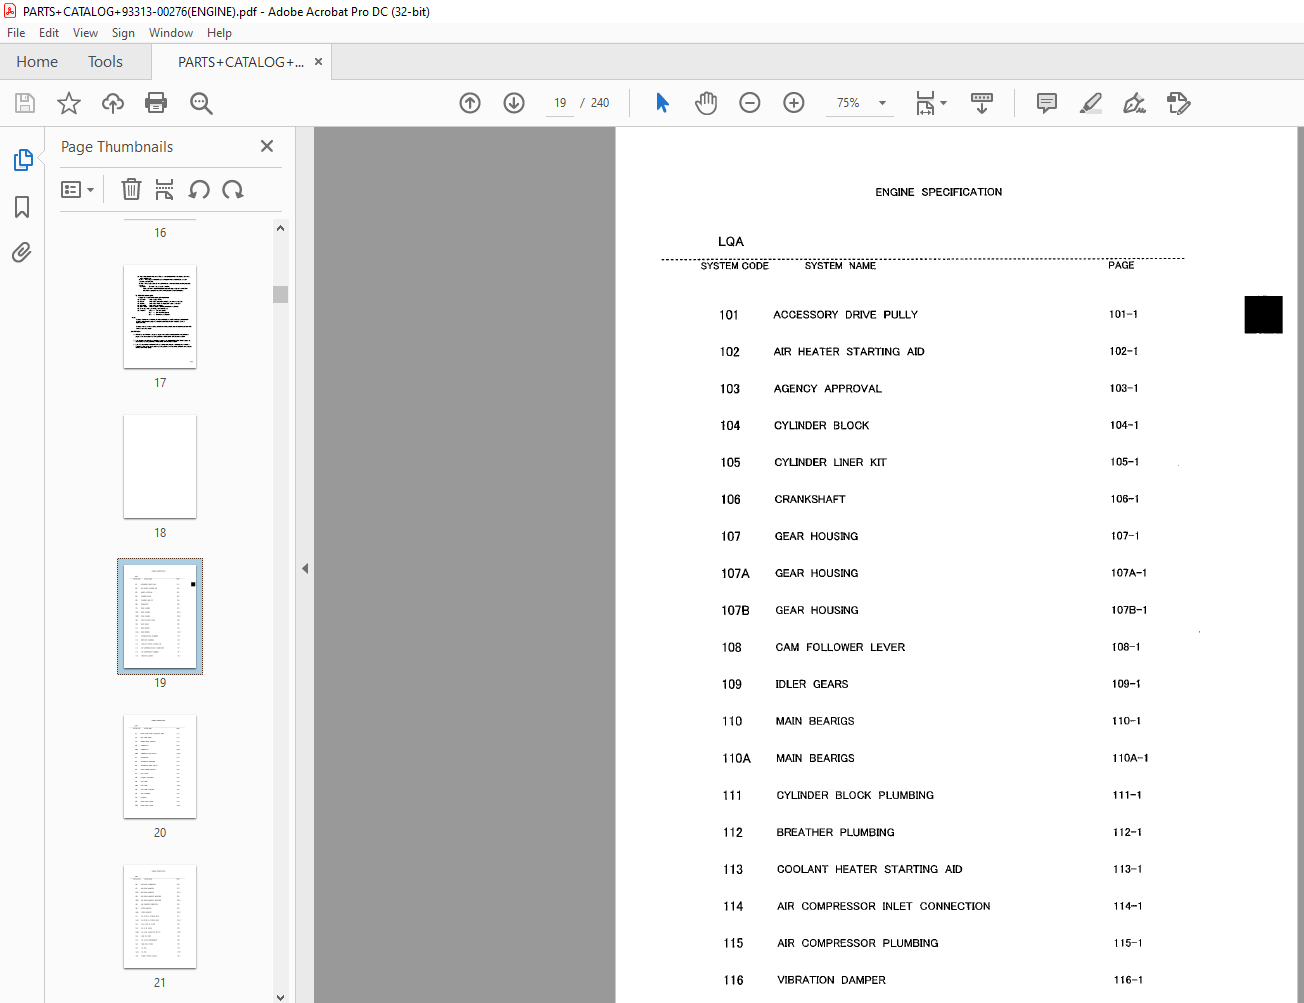
Task: Click the scrolling mode keyboard icon
Action: pyautogui.click(x=982, y=103)
